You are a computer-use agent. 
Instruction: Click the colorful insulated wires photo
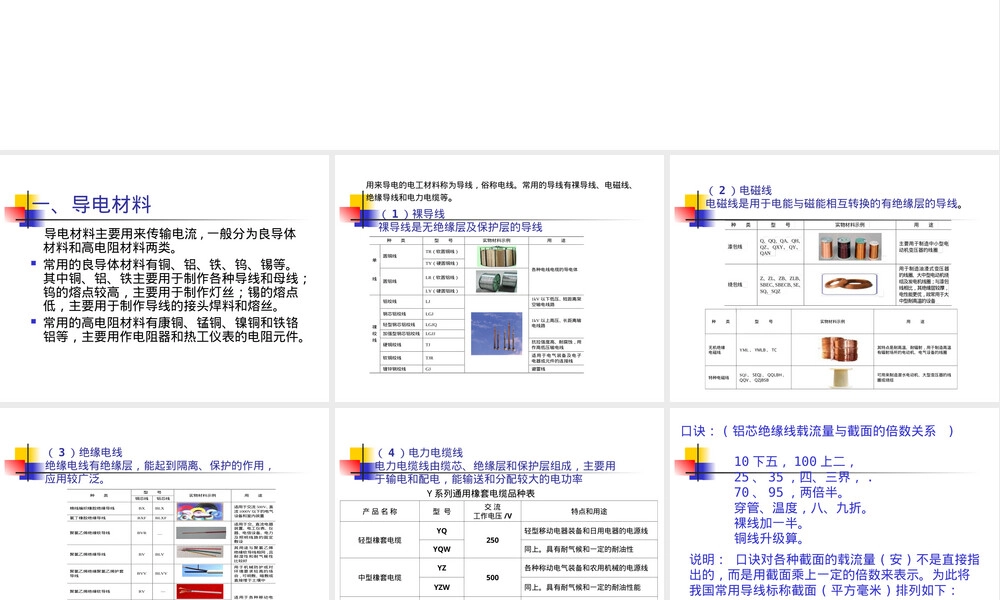pos(200,511)
